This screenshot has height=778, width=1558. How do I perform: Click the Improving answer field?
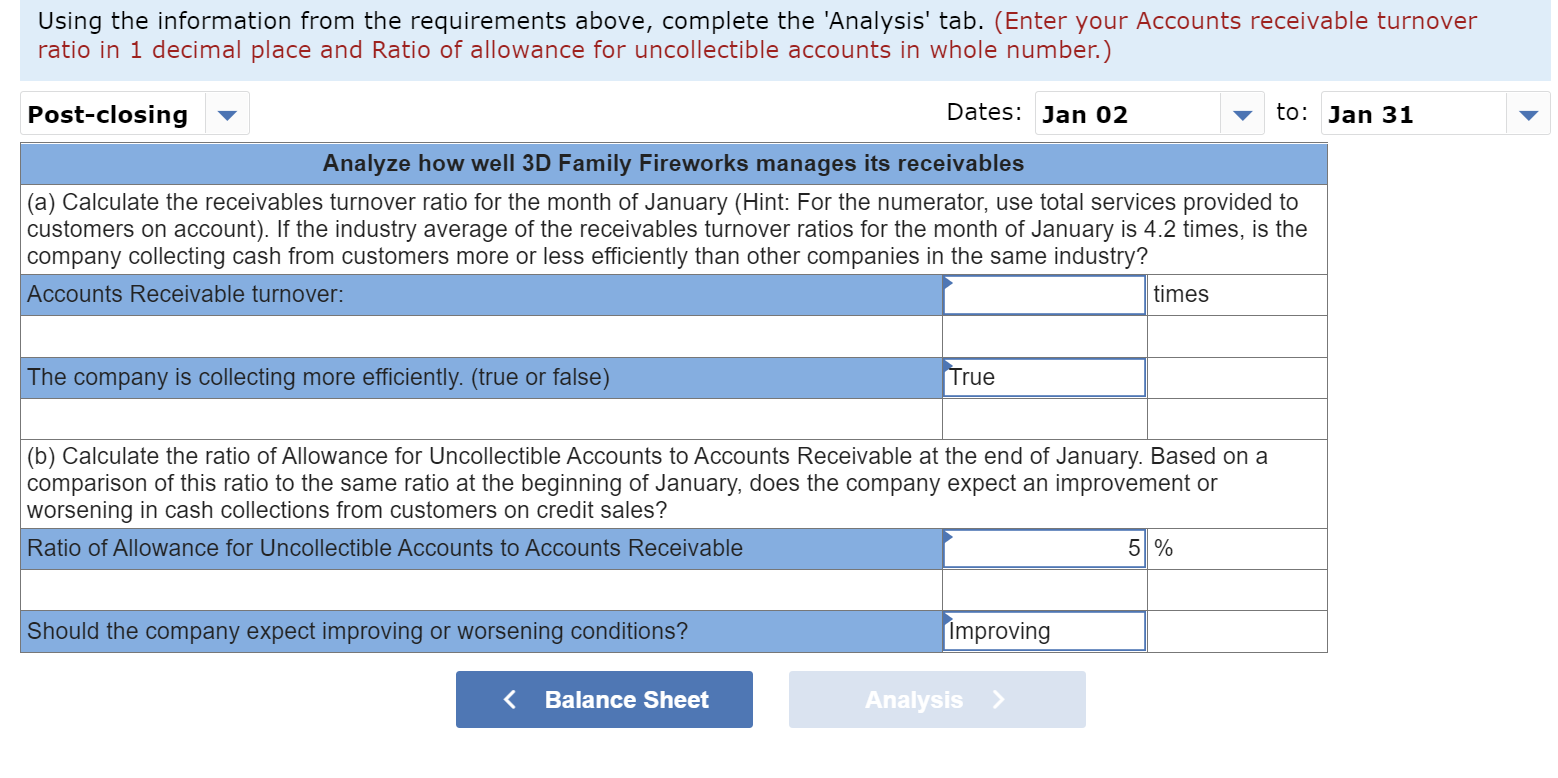(1043, 631)
